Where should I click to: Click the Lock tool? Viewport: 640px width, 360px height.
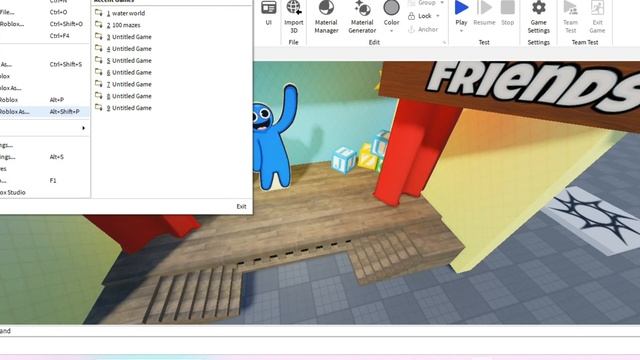[420, 16]
